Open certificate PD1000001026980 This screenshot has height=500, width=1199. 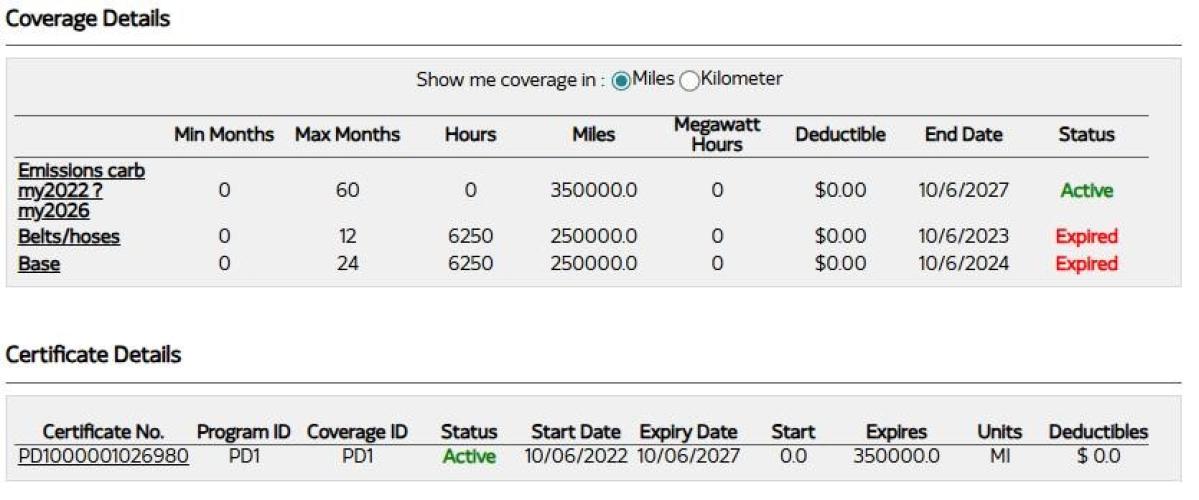click(x=103, y=456)
